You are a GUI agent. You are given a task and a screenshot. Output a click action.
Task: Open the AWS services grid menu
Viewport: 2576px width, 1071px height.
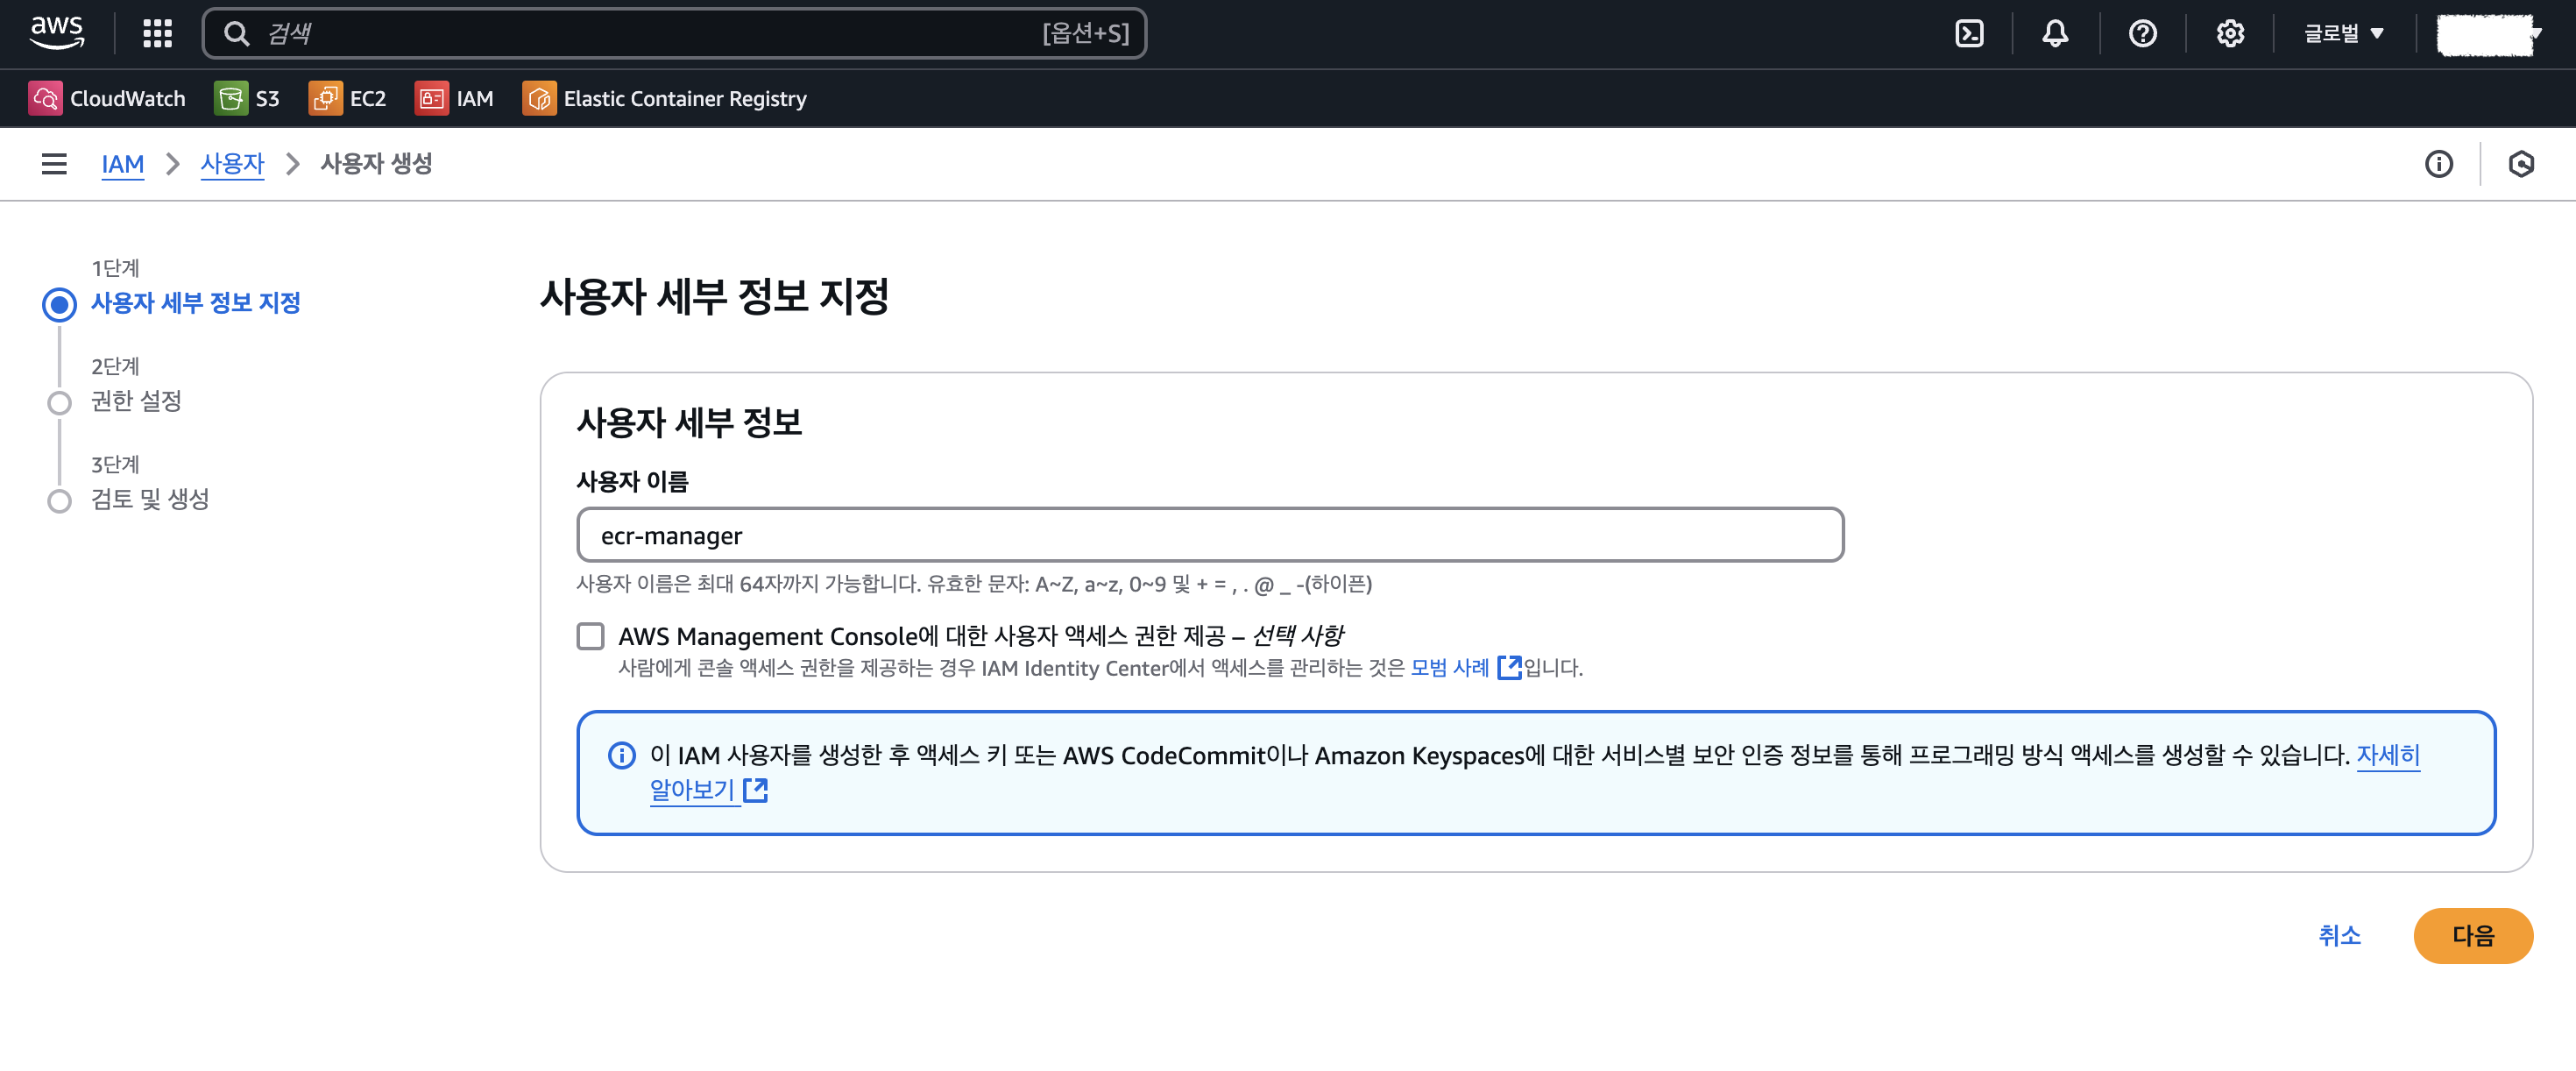[157, 33]
